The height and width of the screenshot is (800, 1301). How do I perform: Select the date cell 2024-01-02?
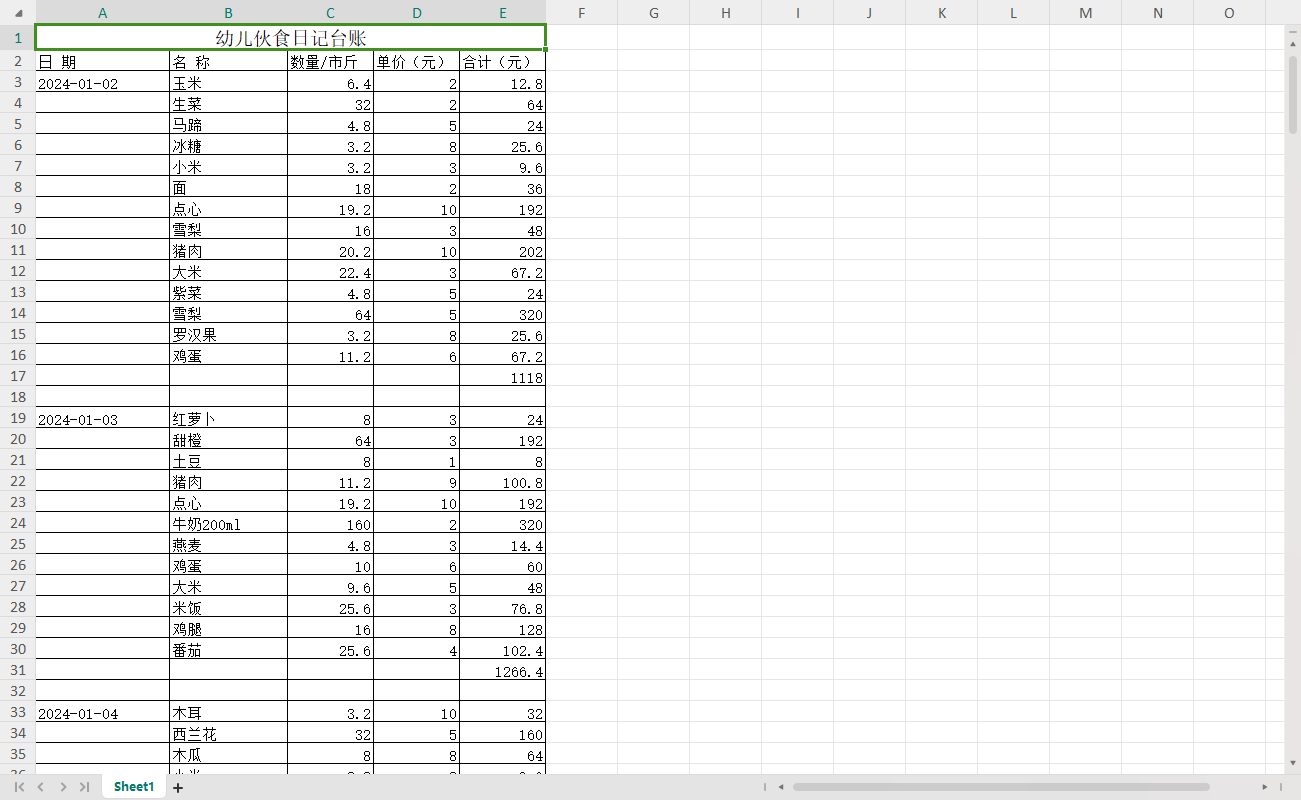[x=103, y=83]
